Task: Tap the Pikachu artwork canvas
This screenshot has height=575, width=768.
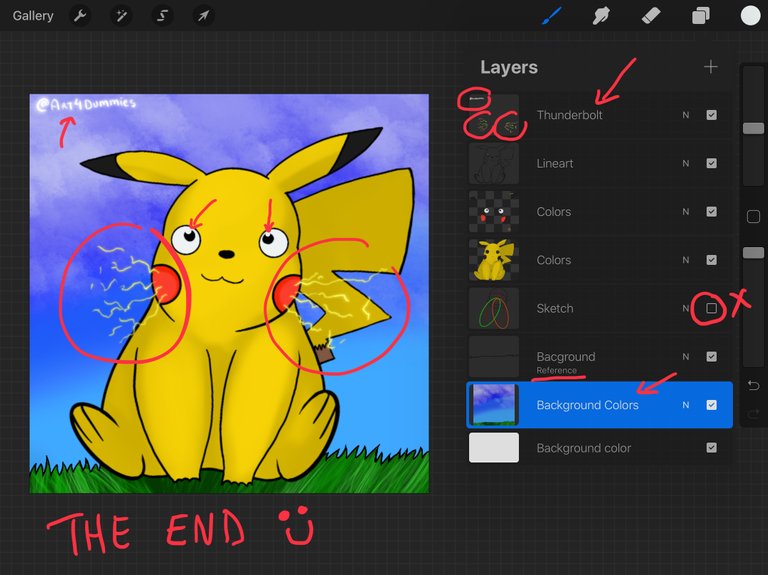Action: 229,293
